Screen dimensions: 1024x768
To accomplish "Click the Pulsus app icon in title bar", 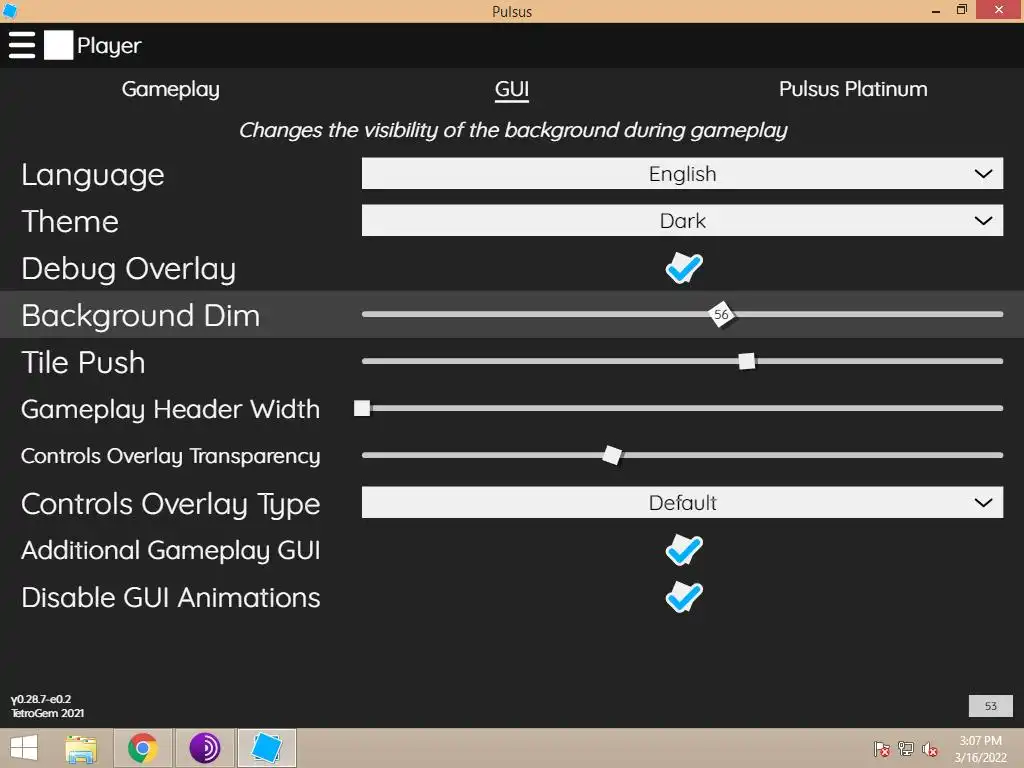I will point(9,10).
